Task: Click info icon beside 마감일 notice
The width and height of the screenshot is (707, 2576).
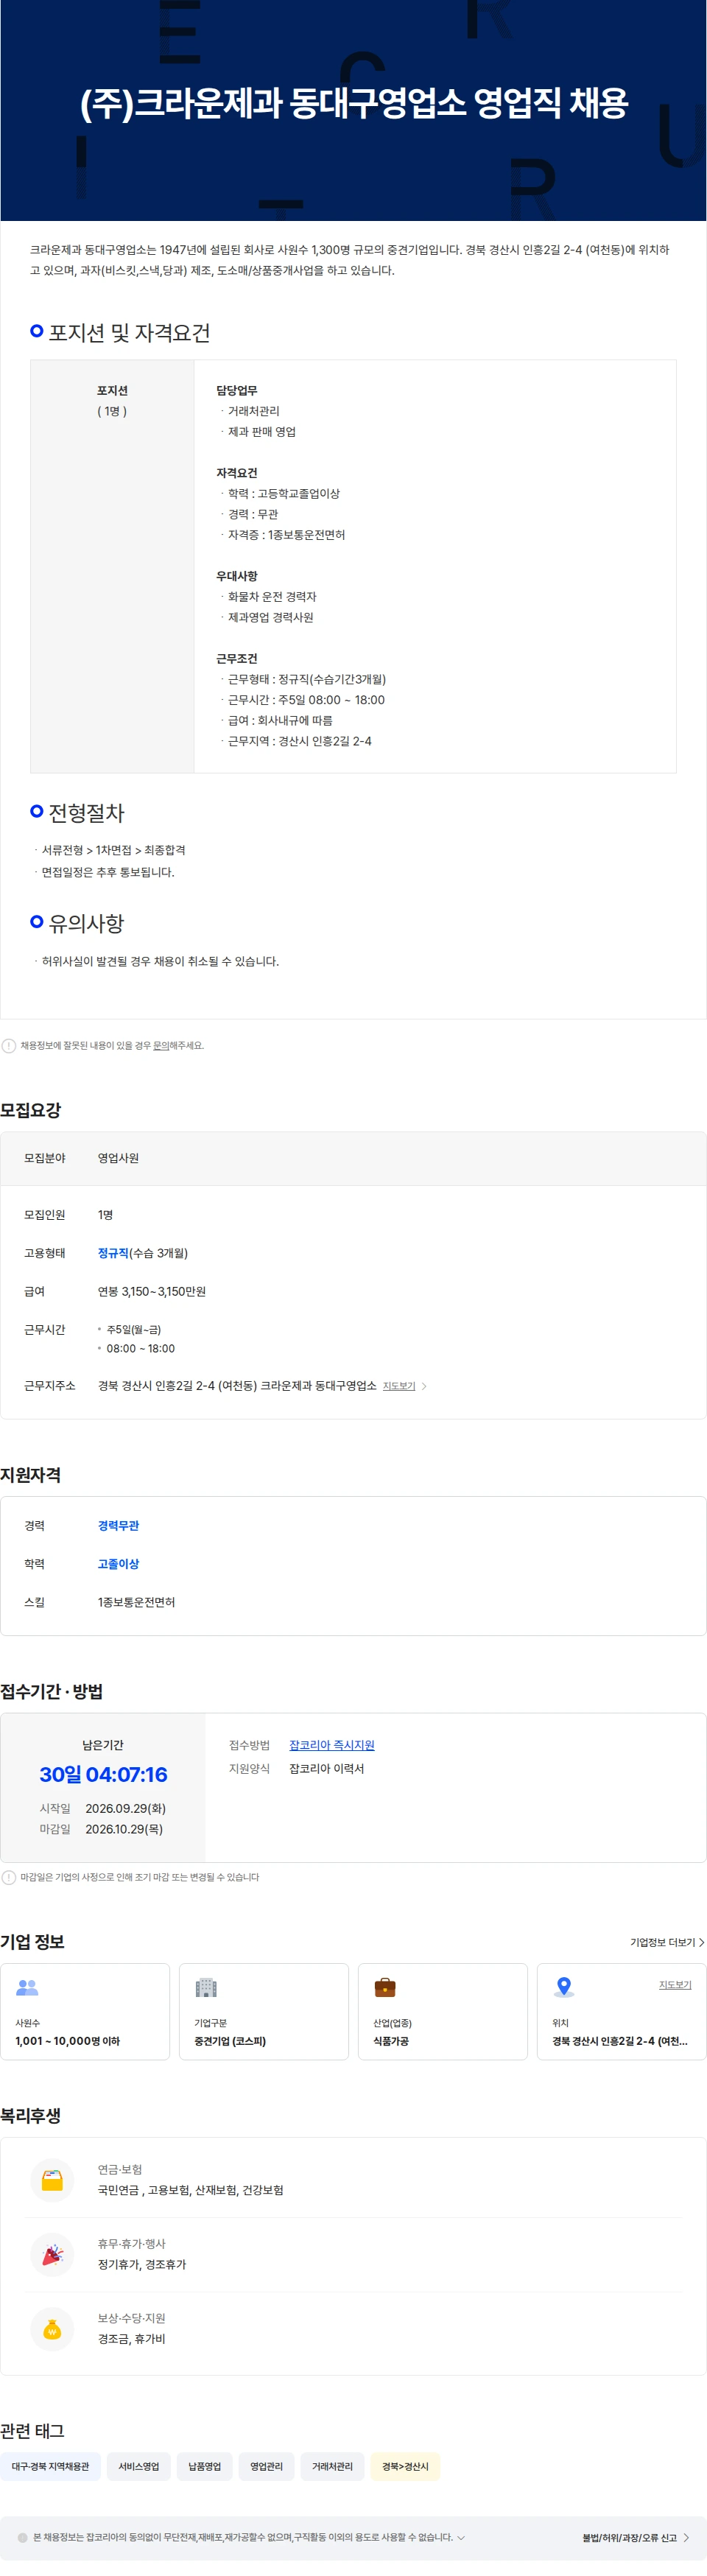Action: point(9,1877)
